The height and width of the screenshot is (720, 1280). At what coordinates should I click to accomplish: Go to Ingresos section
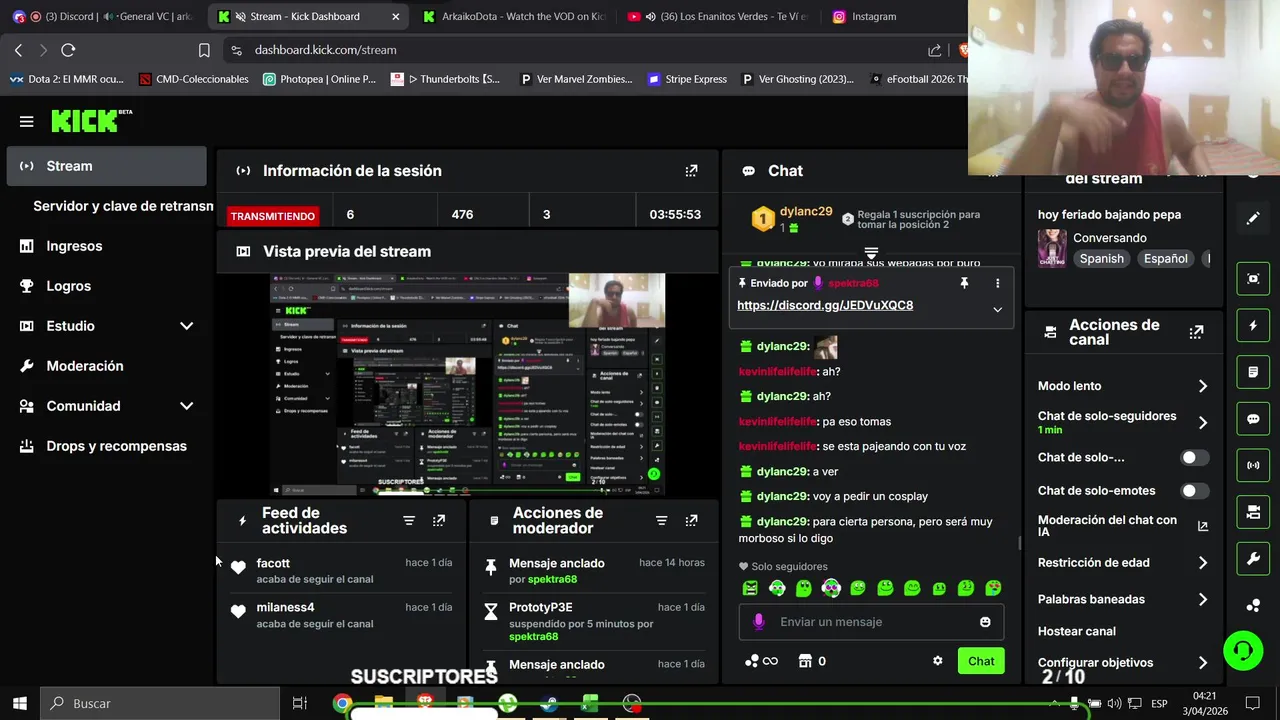106,246
